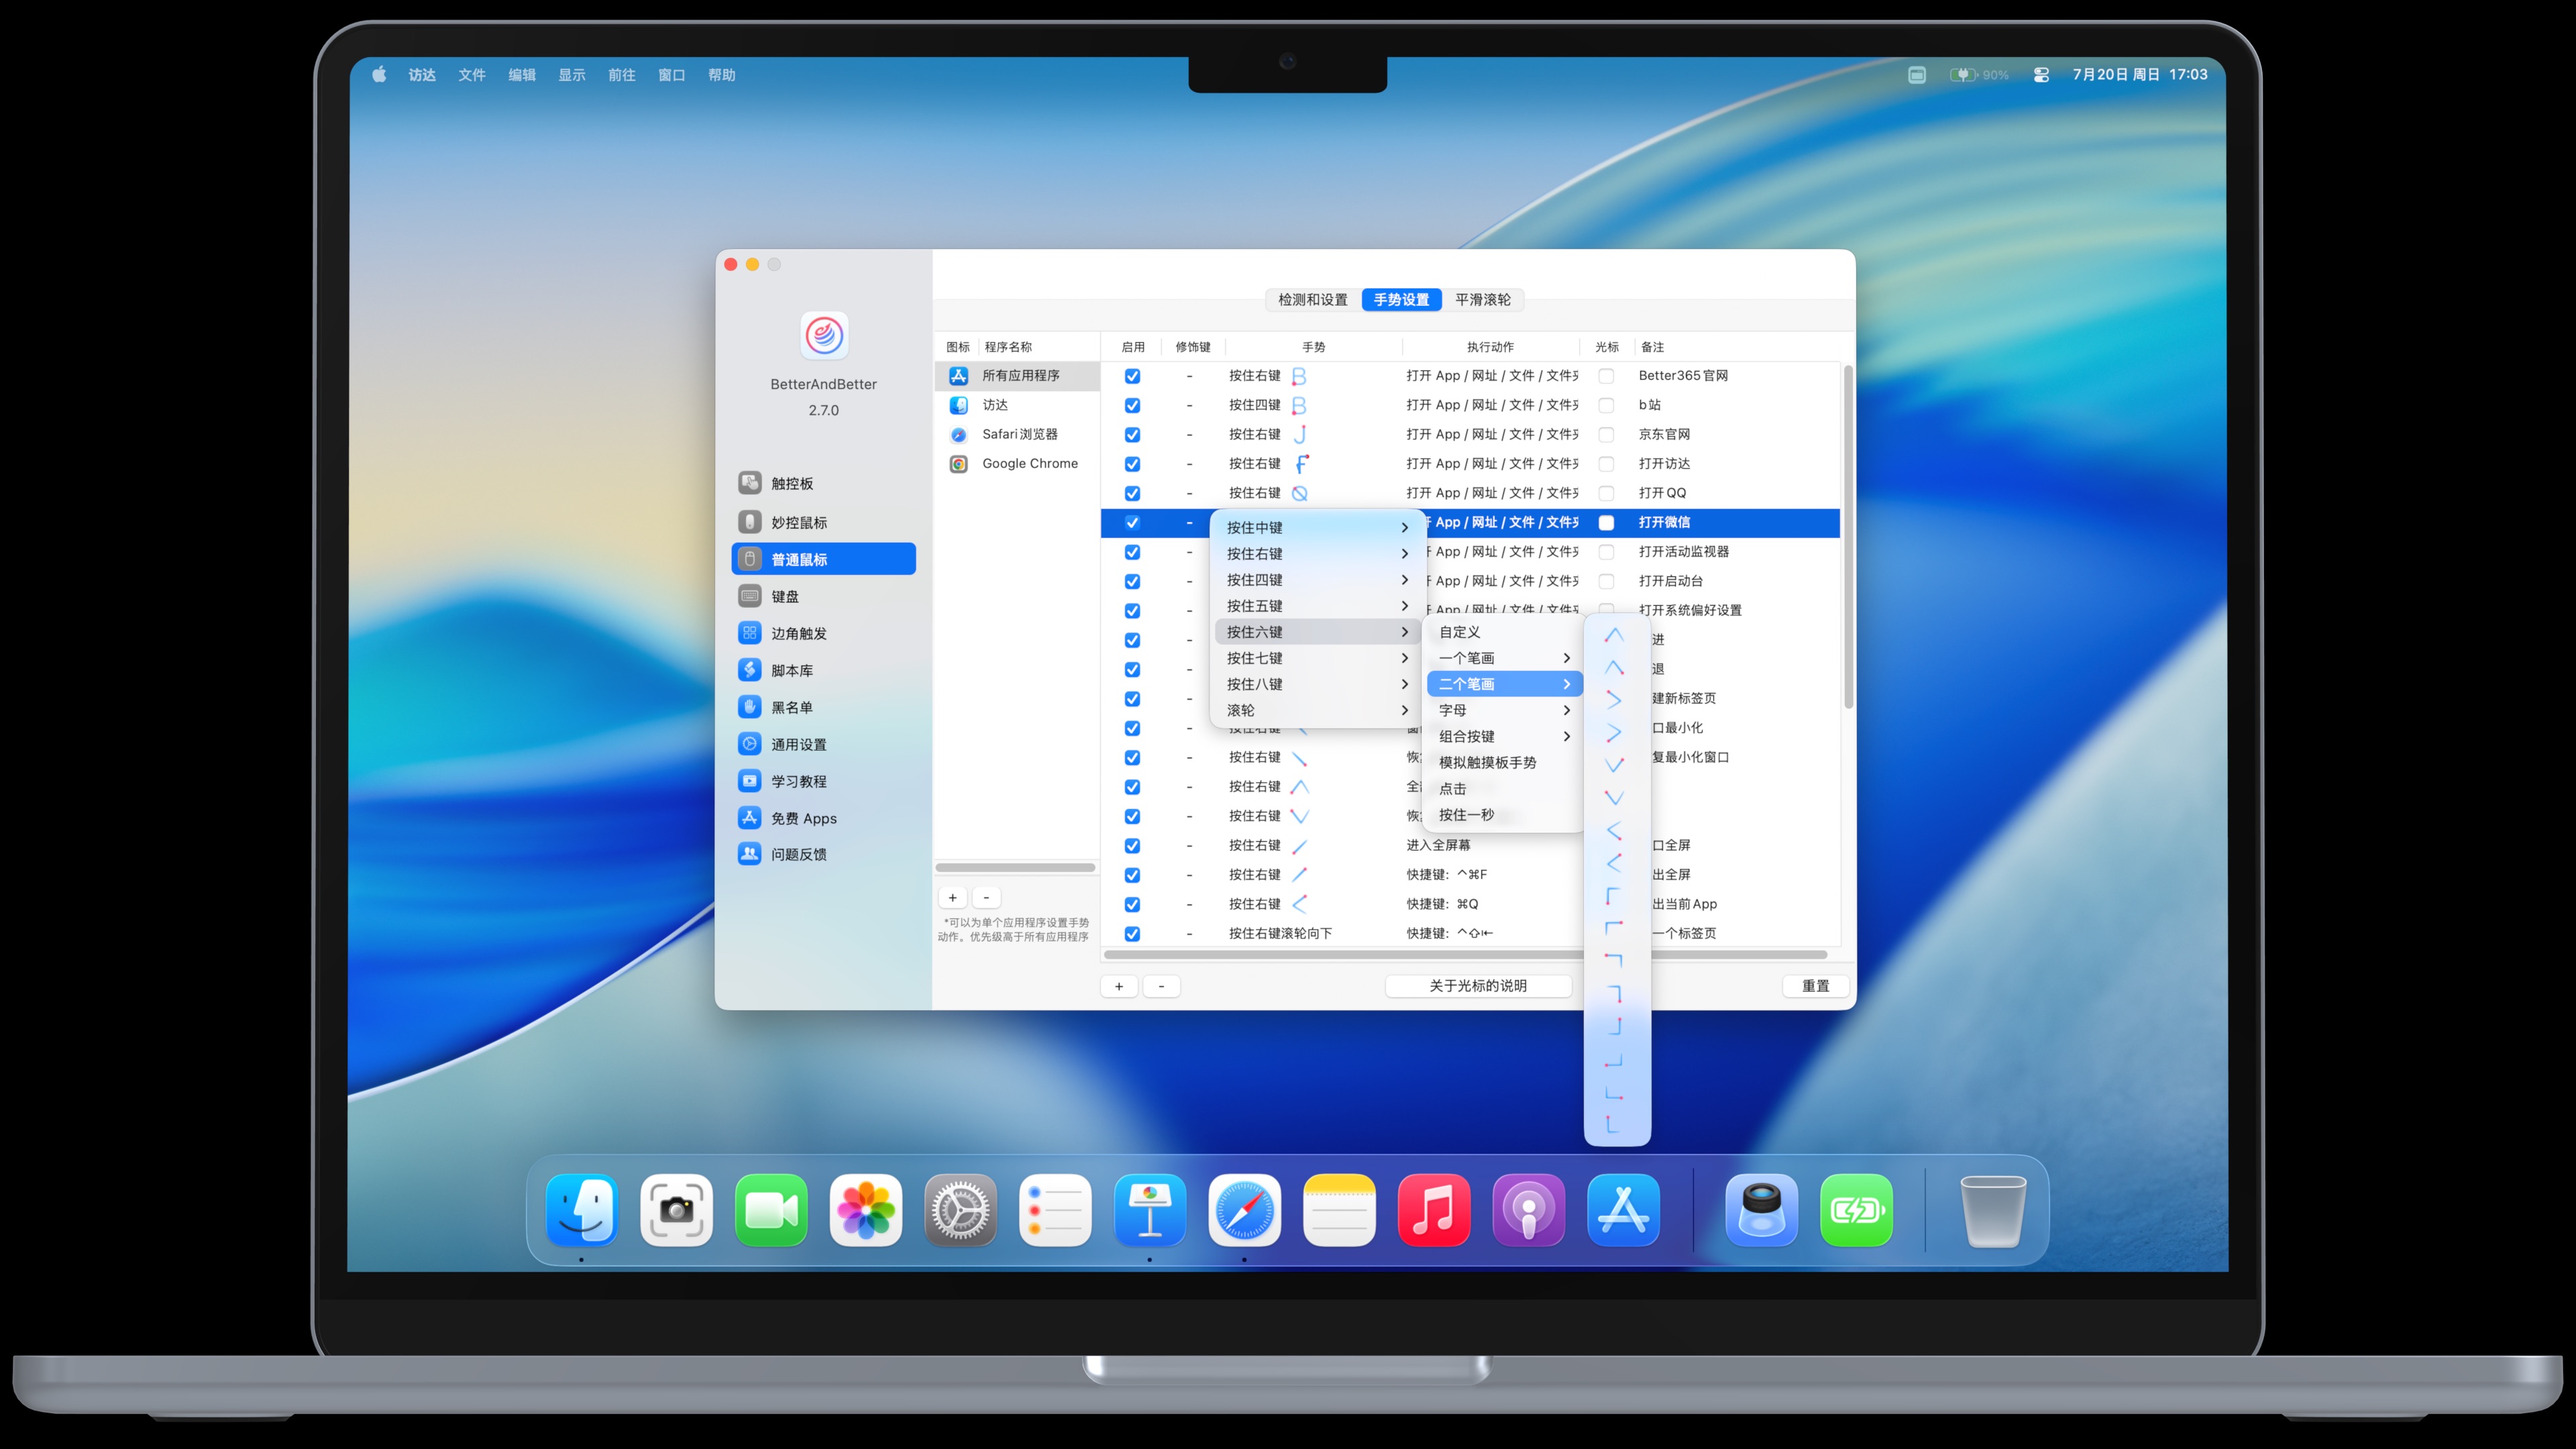
Task: Open Keynote from the dock
Action: coord(1149,1210)
